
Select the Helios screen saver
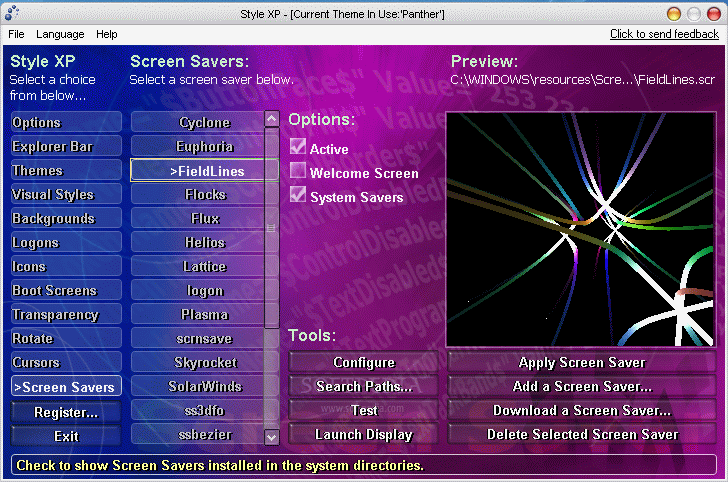[198, 242]
